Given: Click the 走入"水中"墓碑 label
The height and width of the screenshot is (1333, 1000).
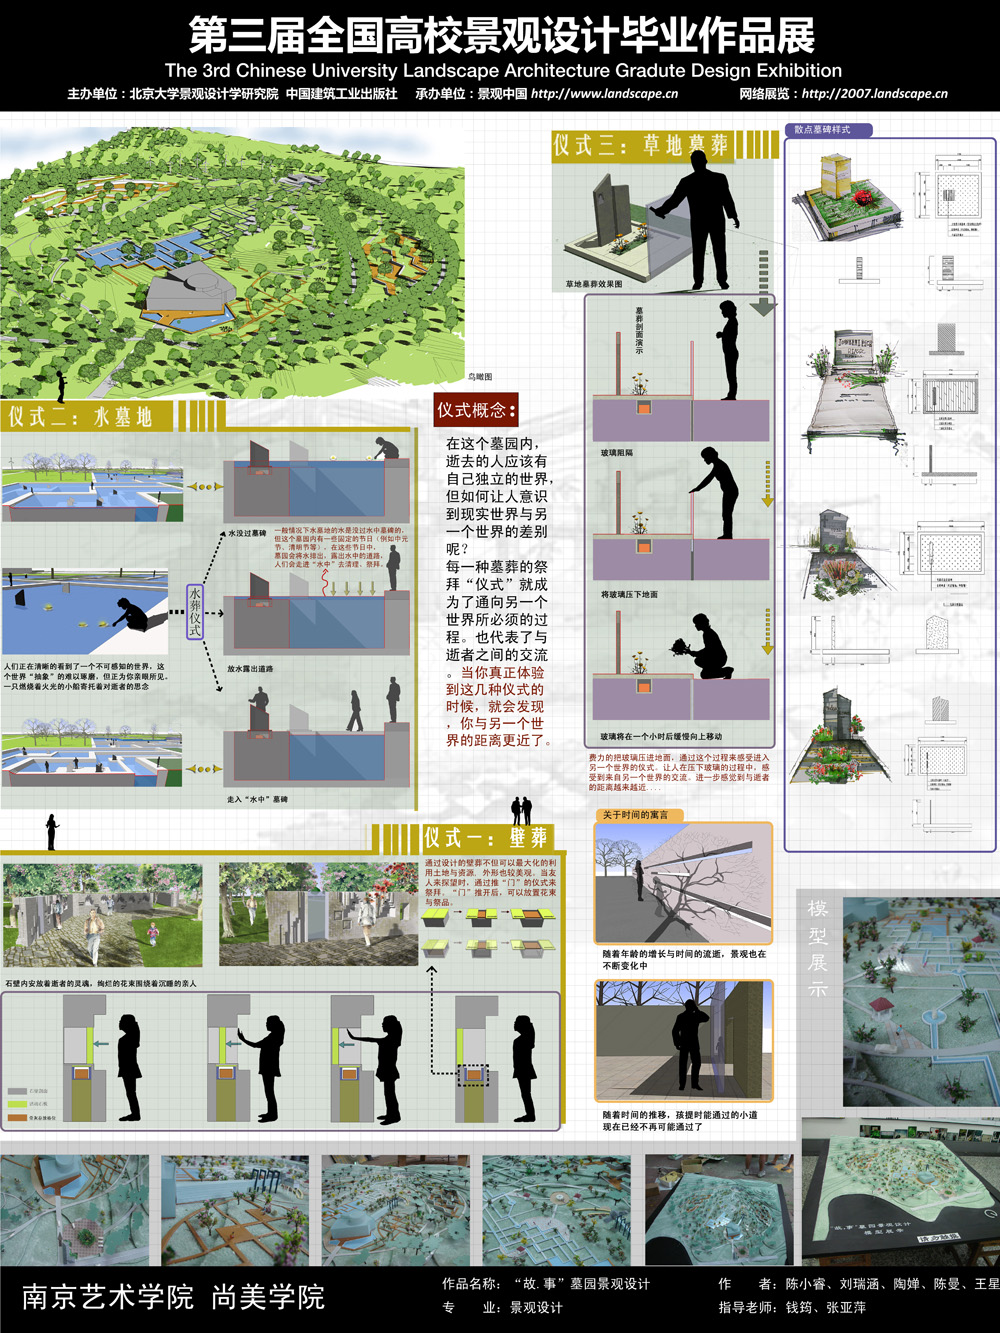Looking at the screenshot, I should (x=257, y=800).
